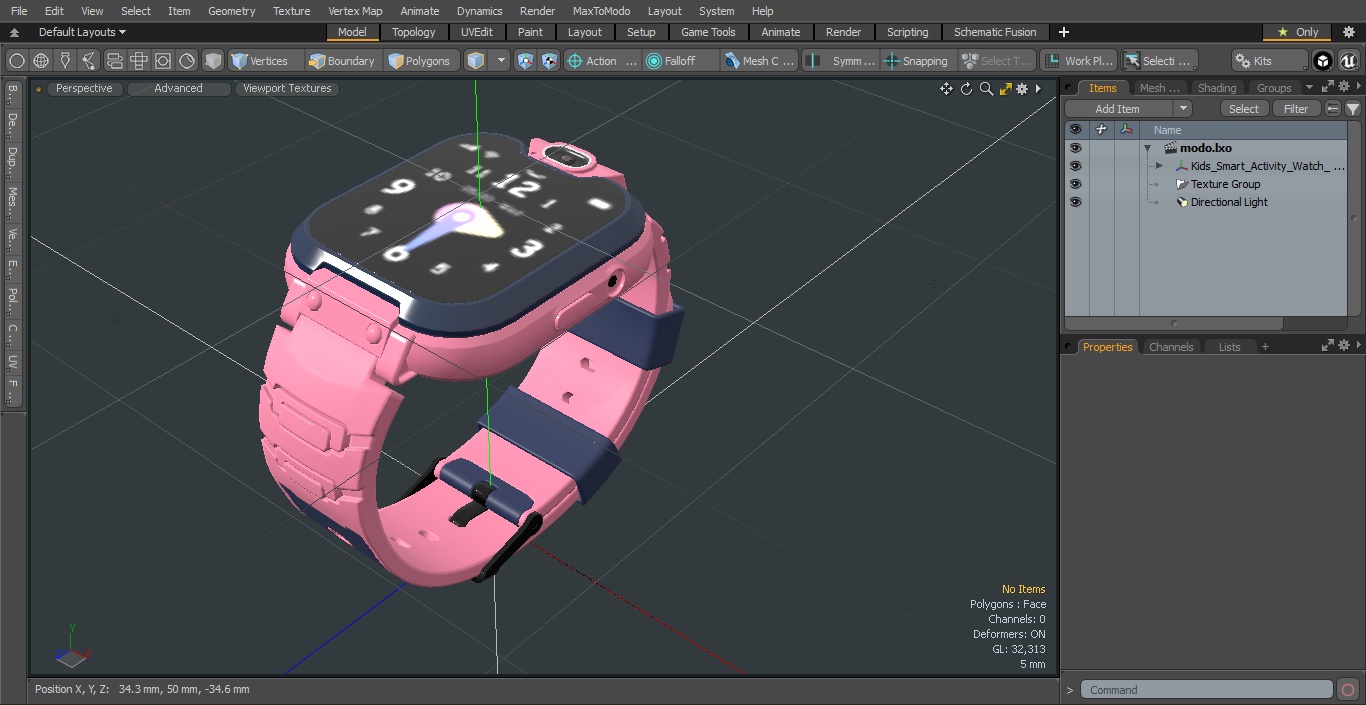
Task: Click the viewport rotate icon
Action: pos(966,89)
